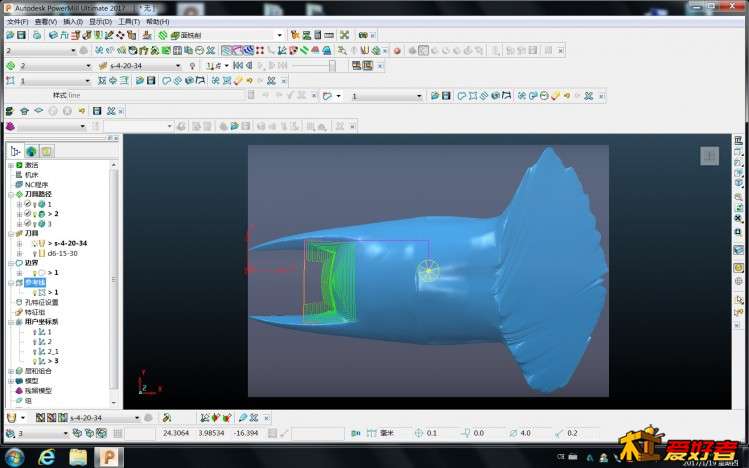The width and height of the screenshot is (749, 468).
Task: Open the s-4-20-34 tool dropdown in simulation toolbar
Action: [178, 66]
